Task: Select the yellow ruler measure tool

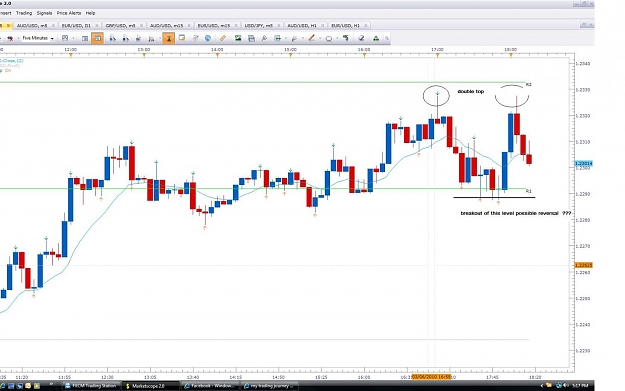Action: 223,38
